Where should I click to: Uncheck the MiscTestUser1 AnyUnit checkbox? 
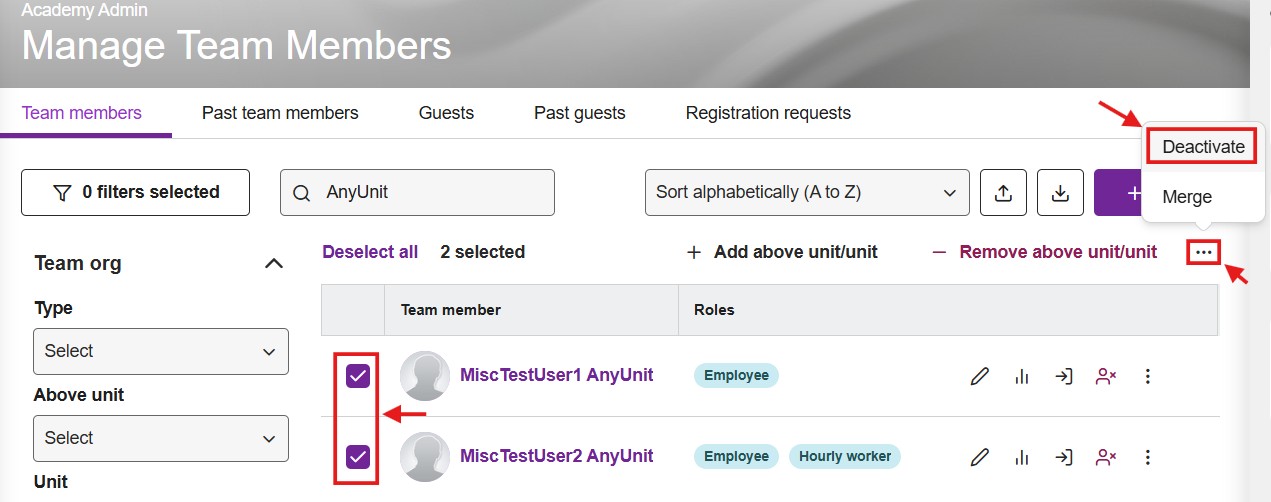358,376
